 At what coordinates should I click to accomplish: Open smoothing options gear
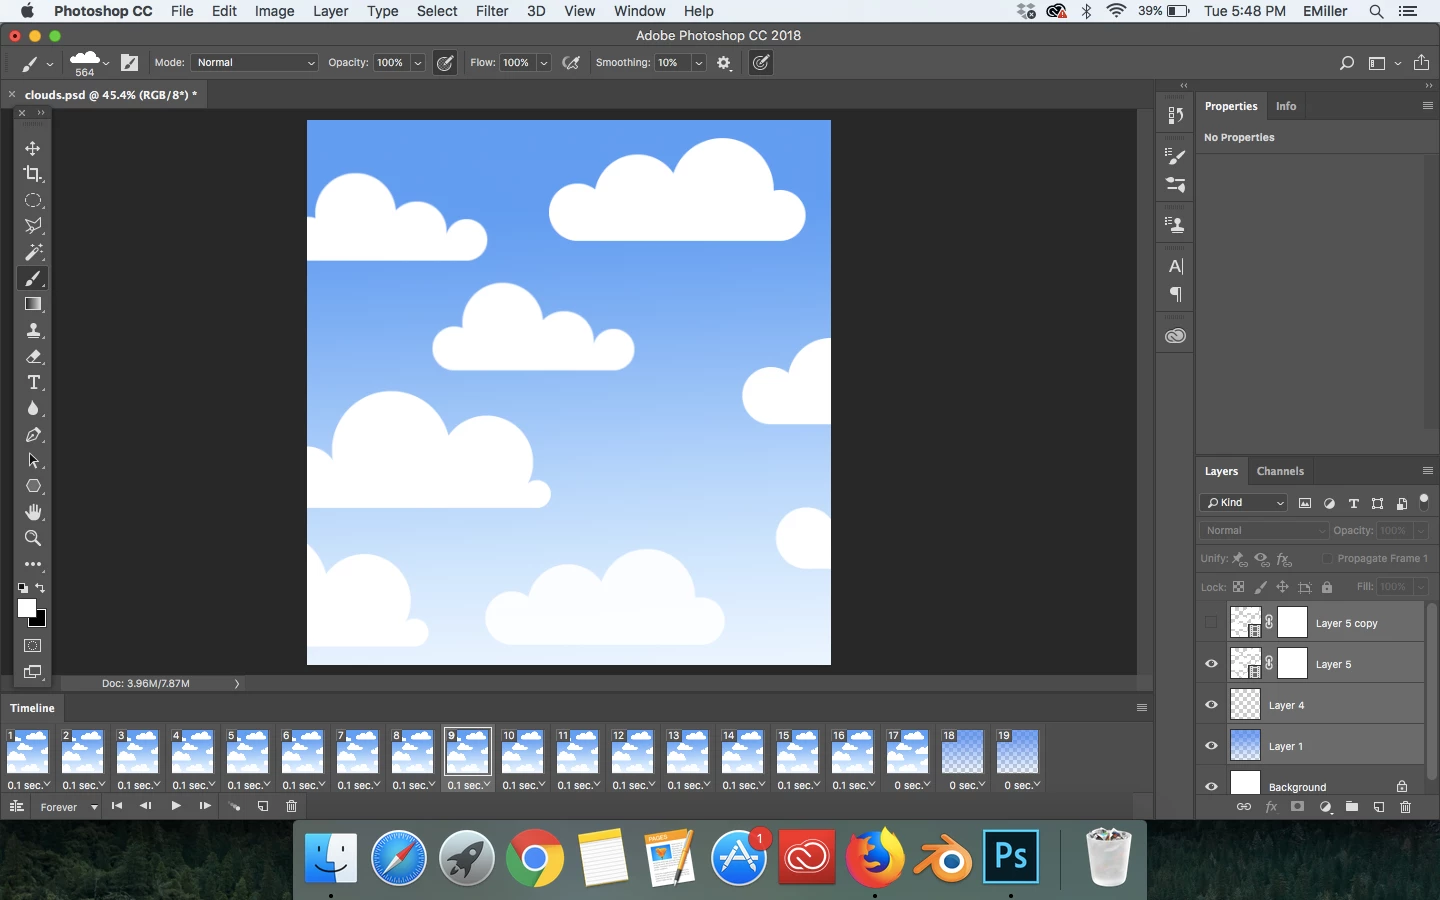pos(725,63)
